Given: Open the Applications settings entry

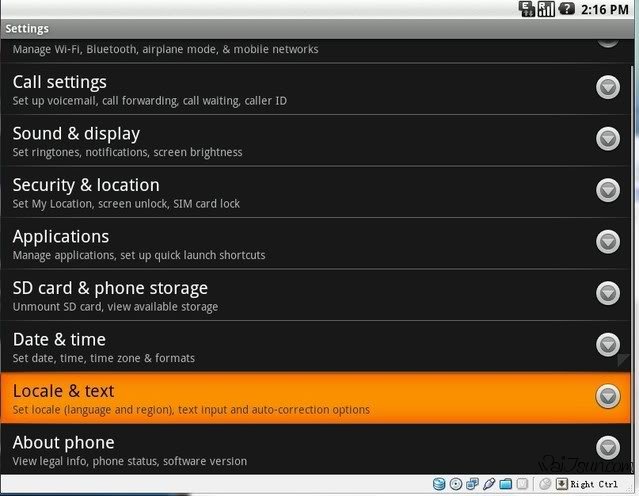Looking at the screenshot, I should [300, 243].
